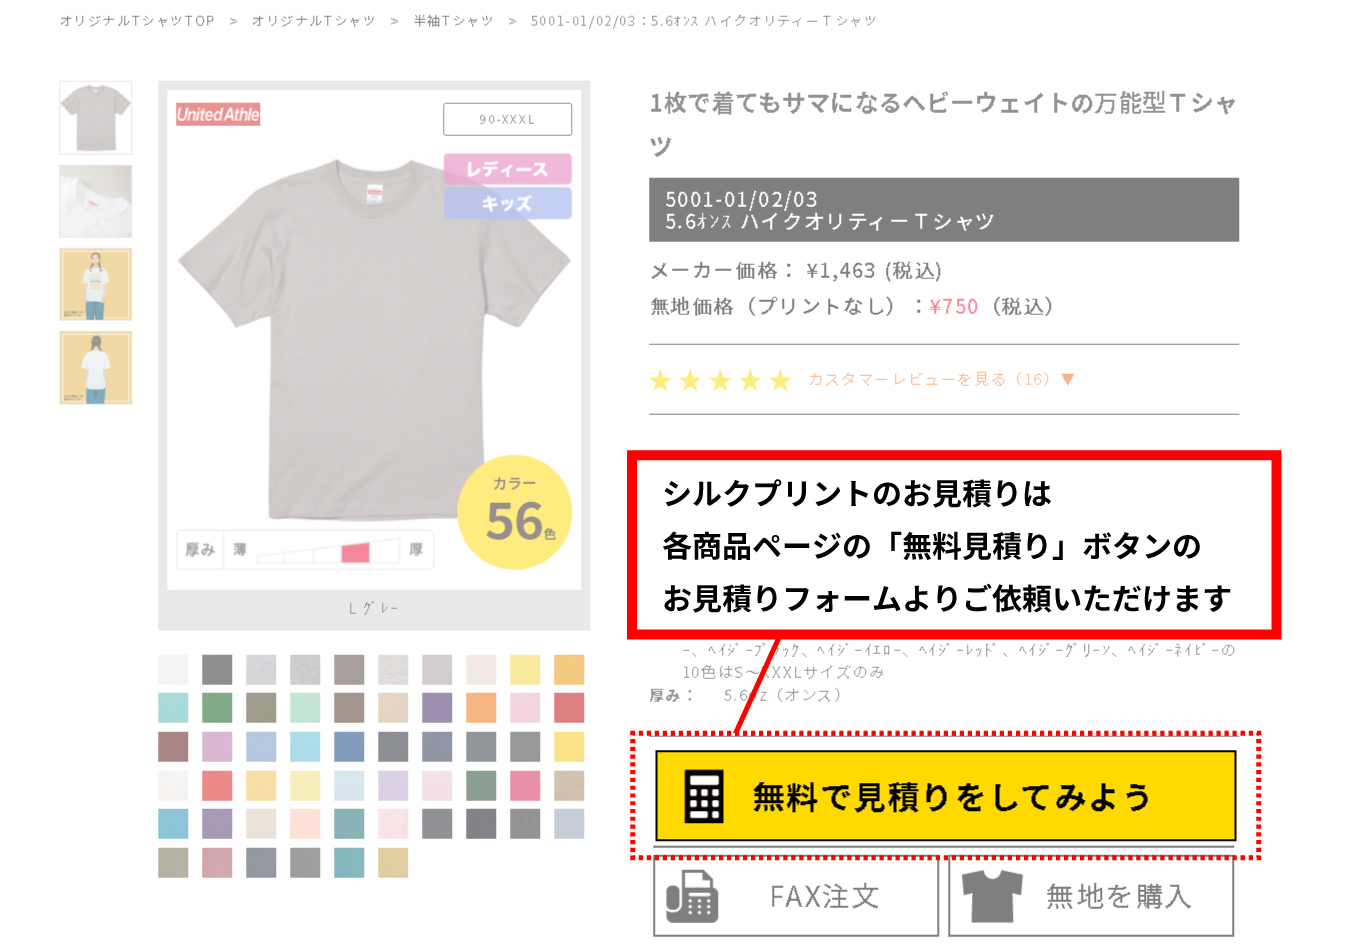The width and height of the screenshot is (1360, 945).
Task: Open the 半袖Tシャツ breadcrumb link
Action: click(454, 20)
